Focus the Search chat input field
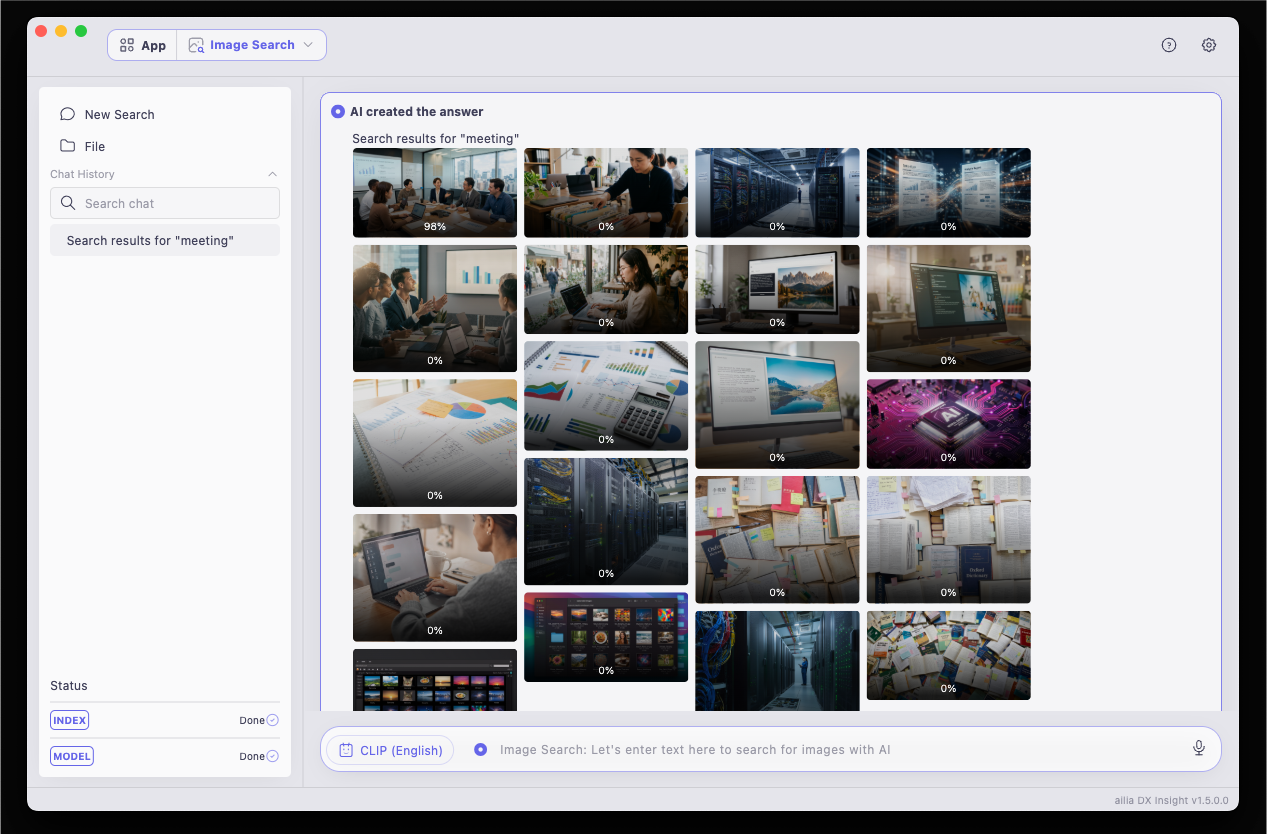 [165, 203]
